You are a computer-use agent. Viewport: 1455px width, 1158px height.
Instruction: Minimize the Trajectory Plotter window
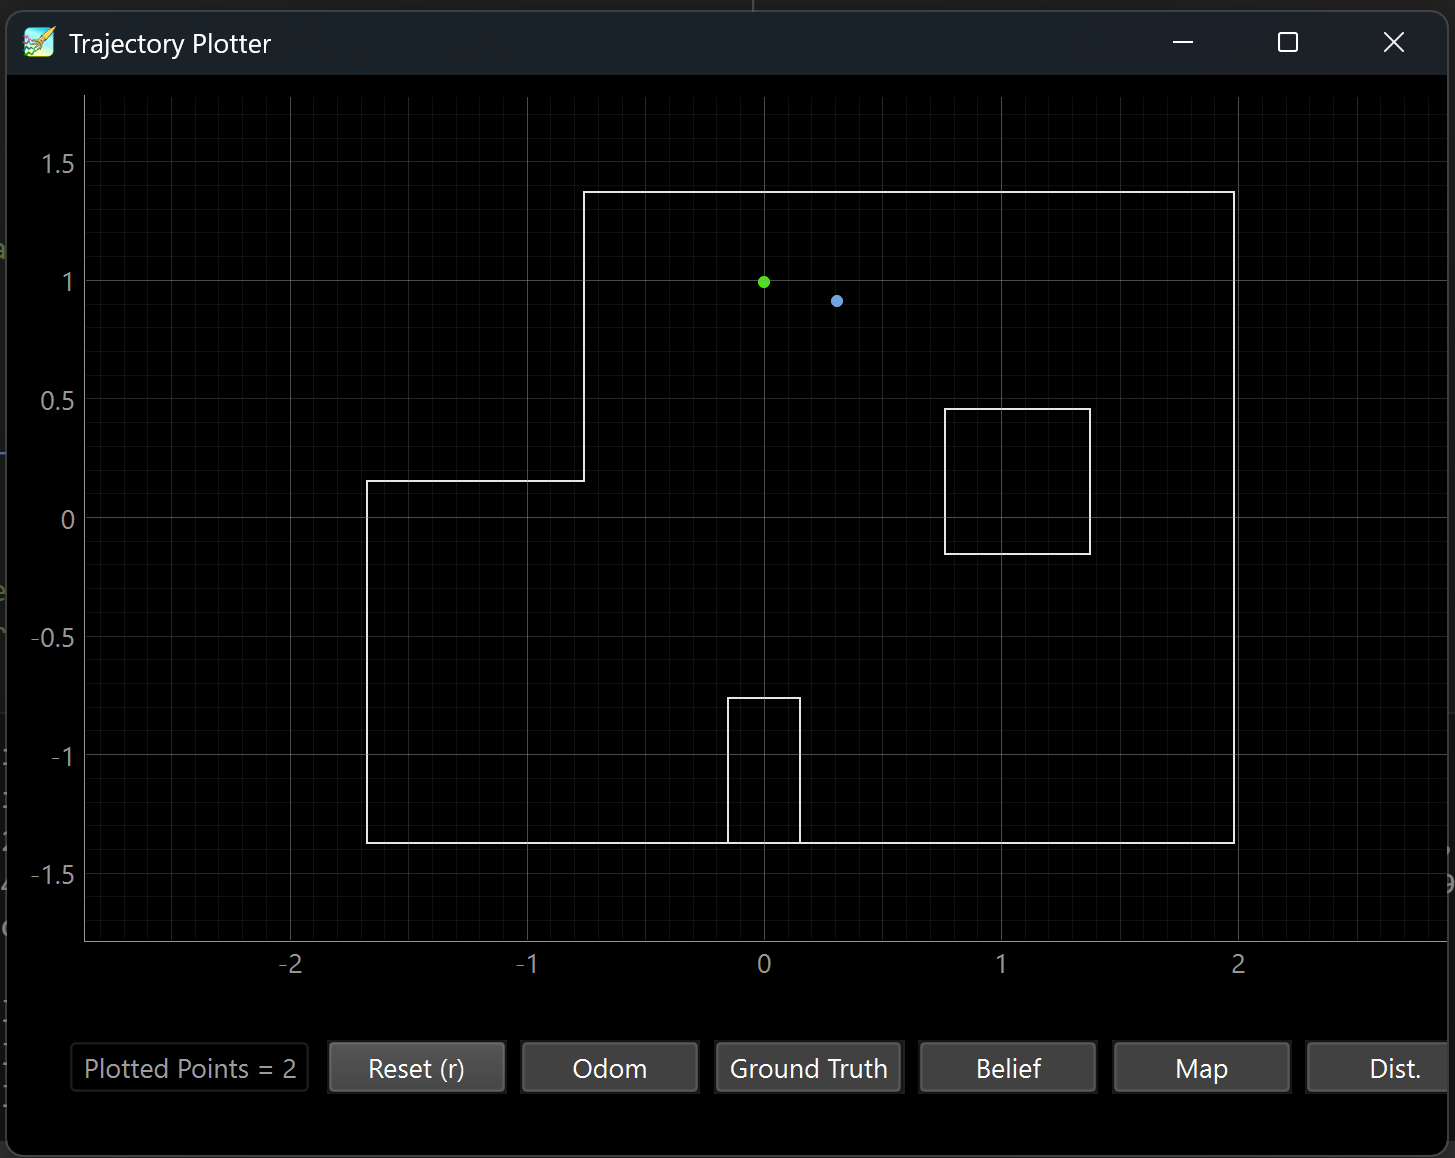point(1183,42)
